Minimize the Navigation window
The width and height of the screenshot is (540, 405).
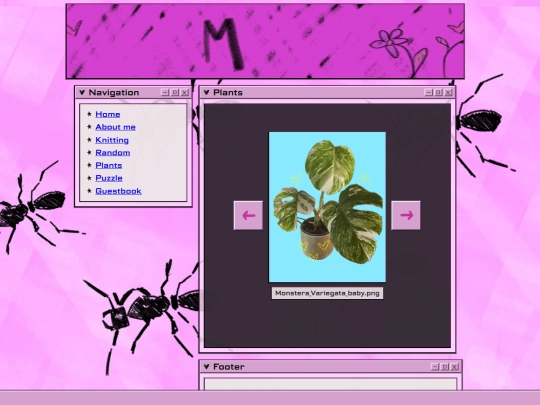click(165, 92)
